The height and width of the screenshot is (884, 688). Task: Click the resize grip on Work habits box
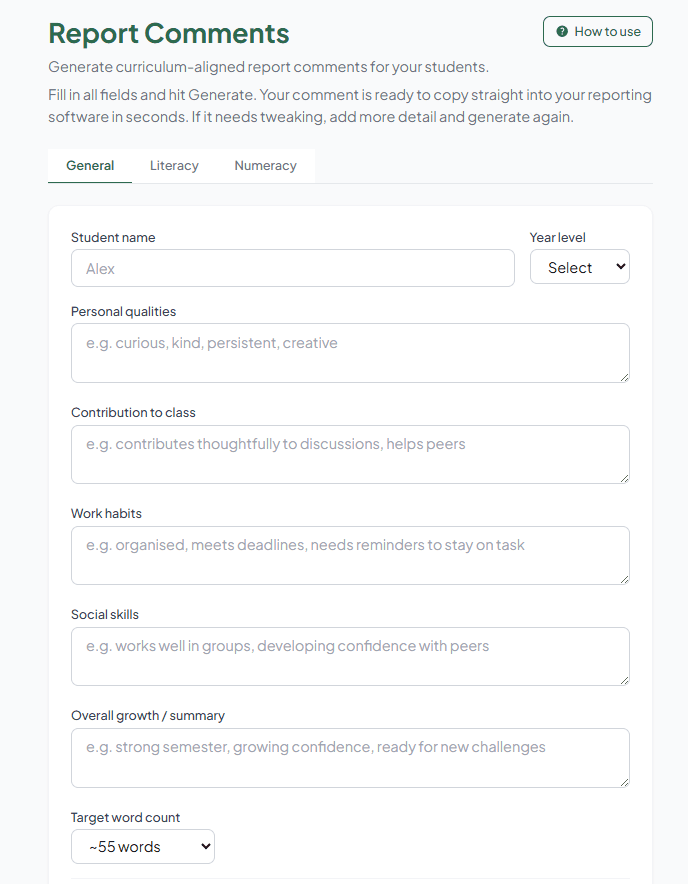pos(625,578)
